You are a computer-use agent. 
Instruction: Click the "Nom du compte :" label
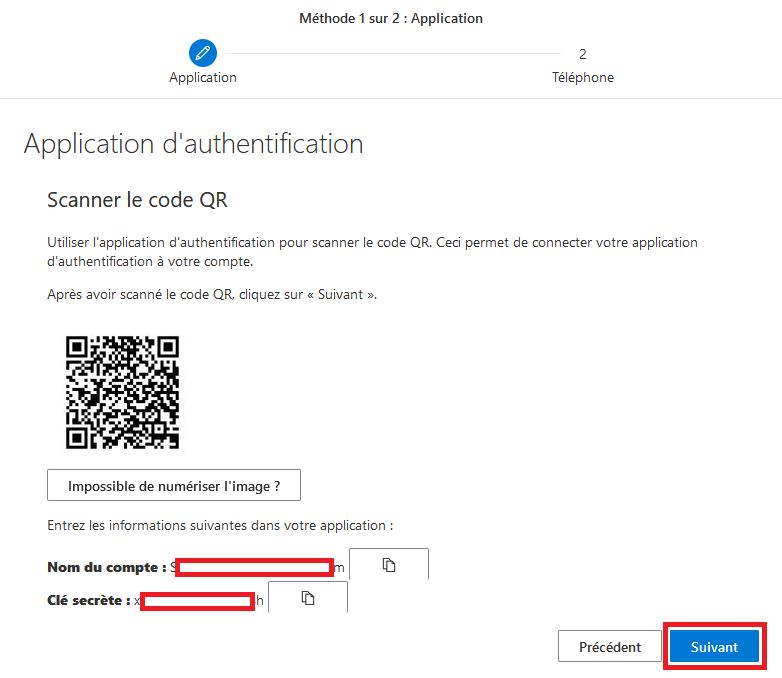(x=107, y=567)
